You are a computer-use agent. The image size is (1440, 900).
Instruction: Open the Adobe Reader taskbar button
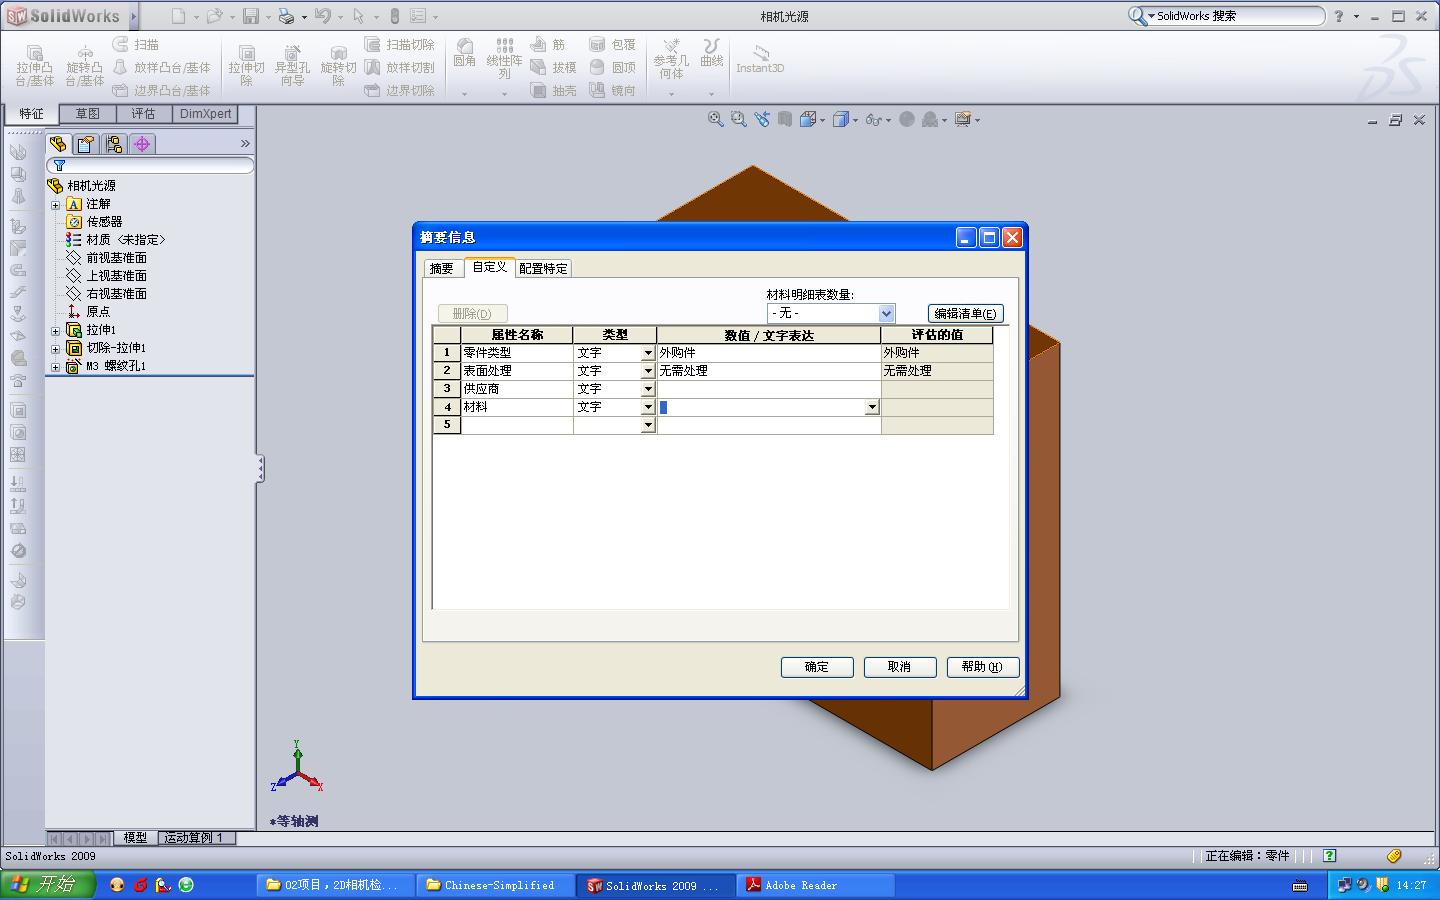(x=816, y=885)
